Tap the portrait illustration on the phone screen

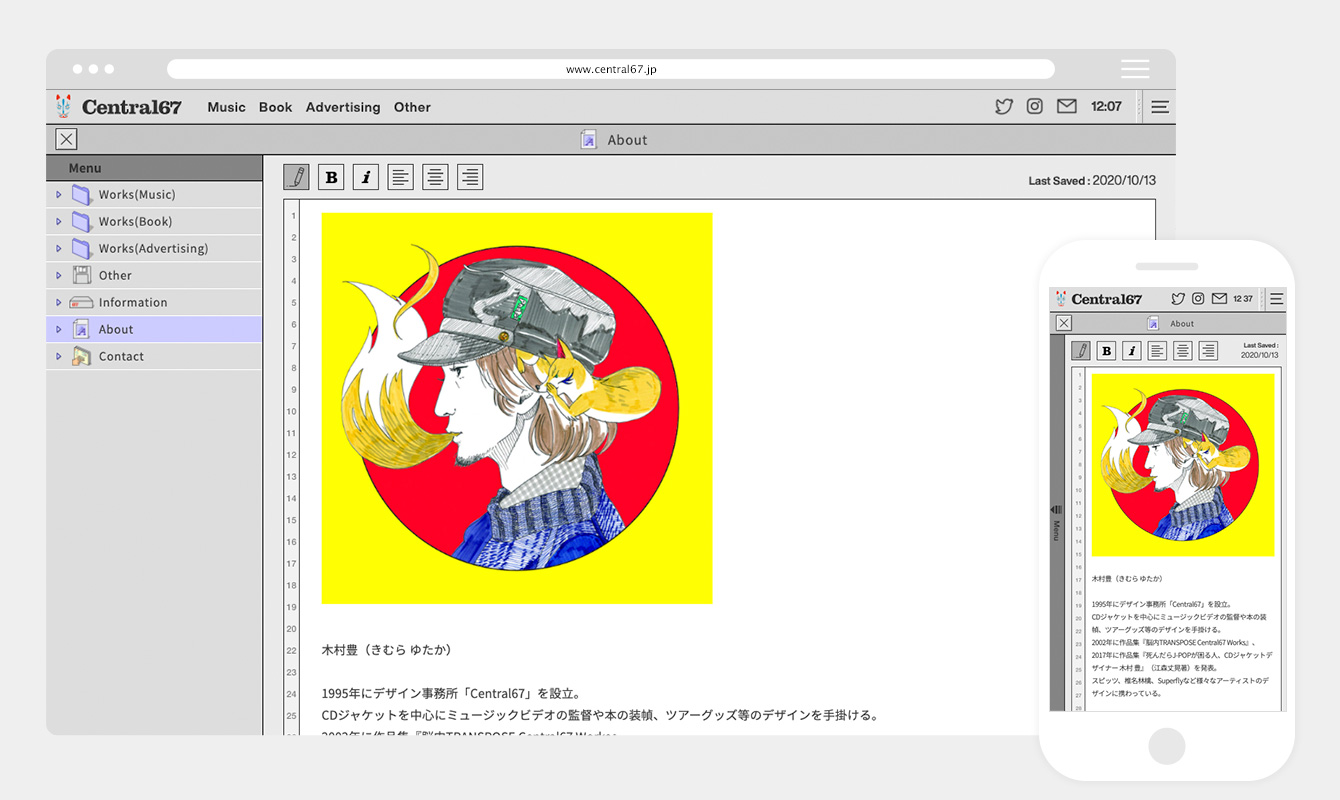click(1183, 465)
